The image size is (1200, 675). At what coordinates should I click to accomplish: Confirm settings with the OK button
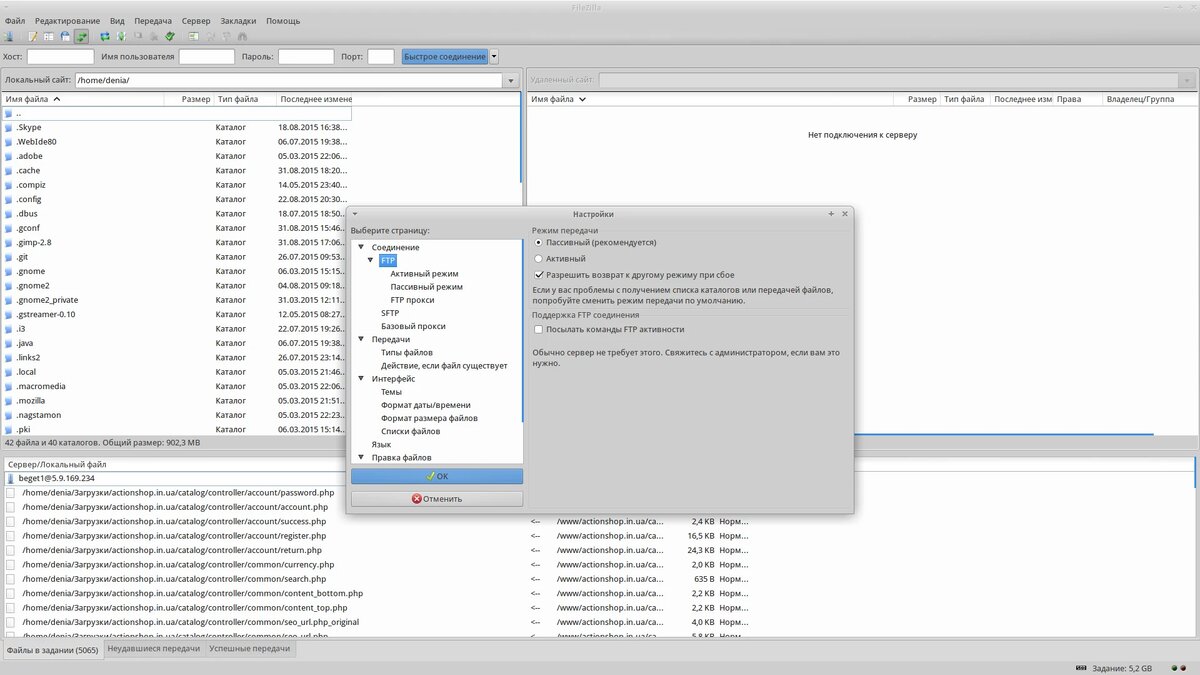point(436,477)
